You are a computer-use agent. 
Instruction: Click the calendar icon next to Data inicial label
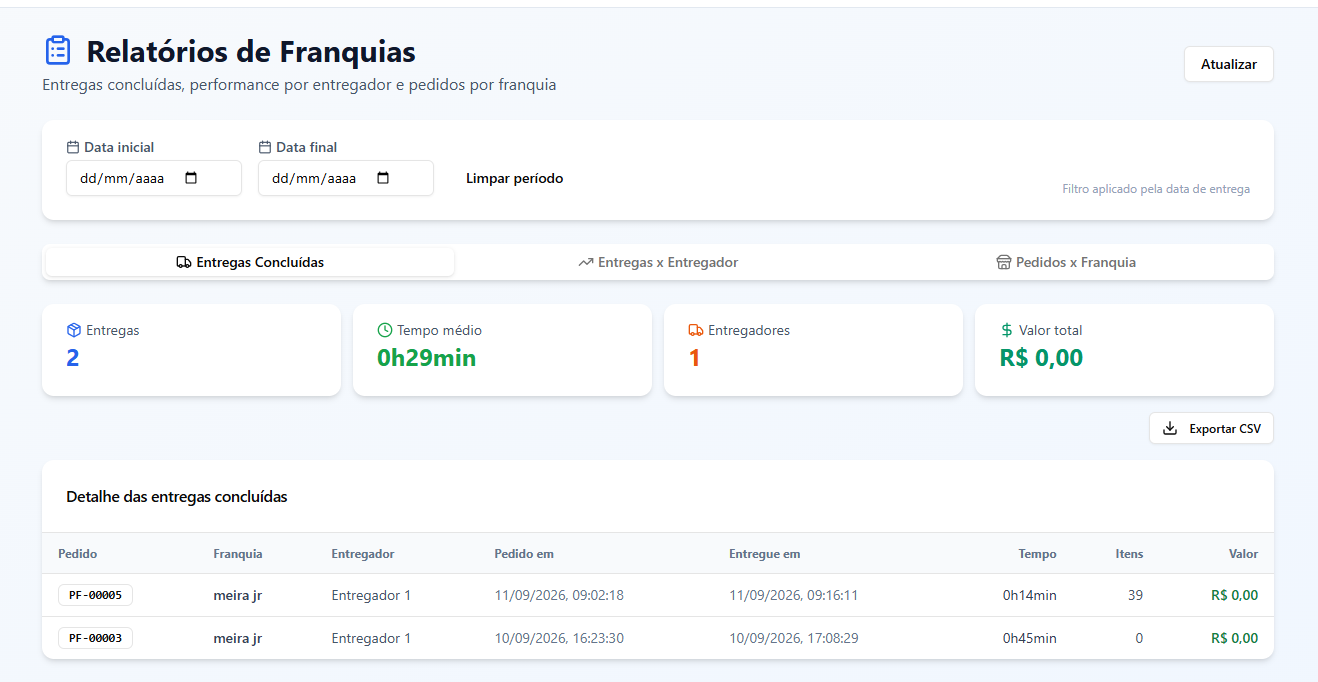tap(72, 147)
